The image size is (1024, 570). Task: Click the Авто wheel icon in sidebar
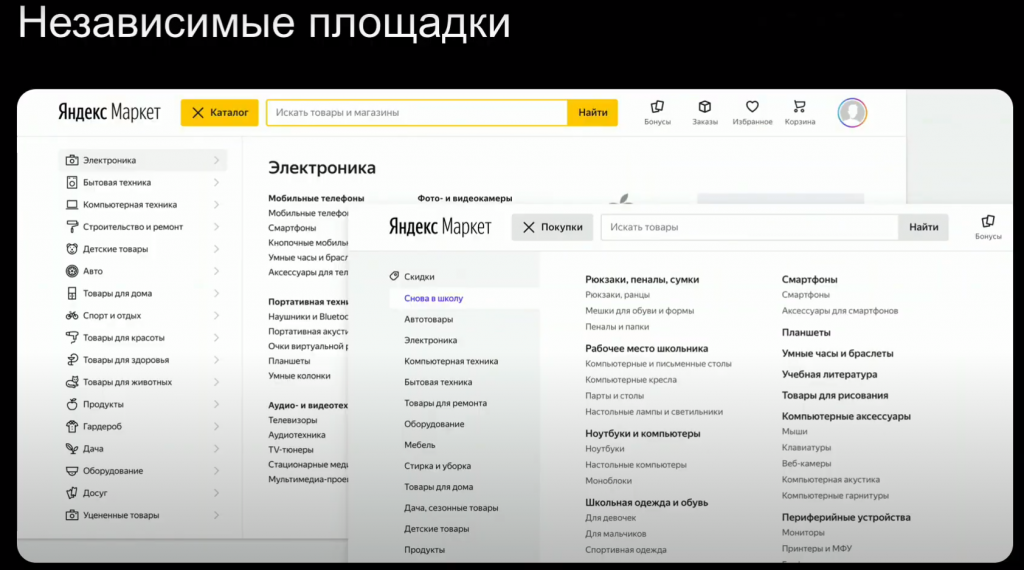pos(72,271)
